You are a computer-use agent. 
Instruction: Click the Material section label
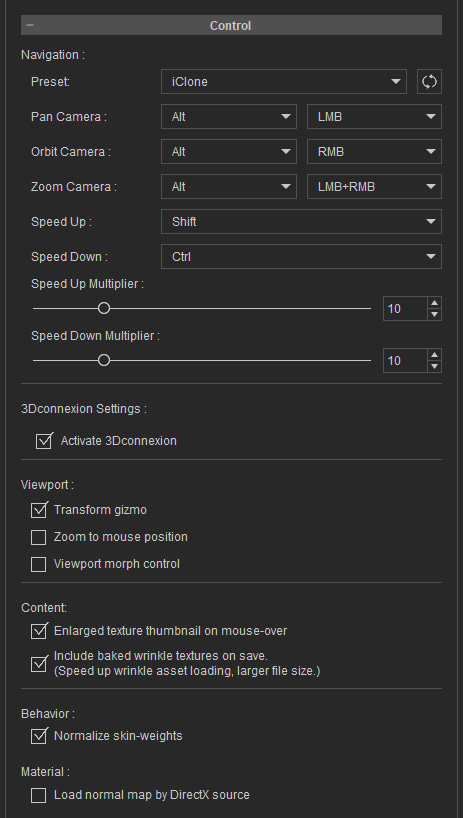point(45,772)
